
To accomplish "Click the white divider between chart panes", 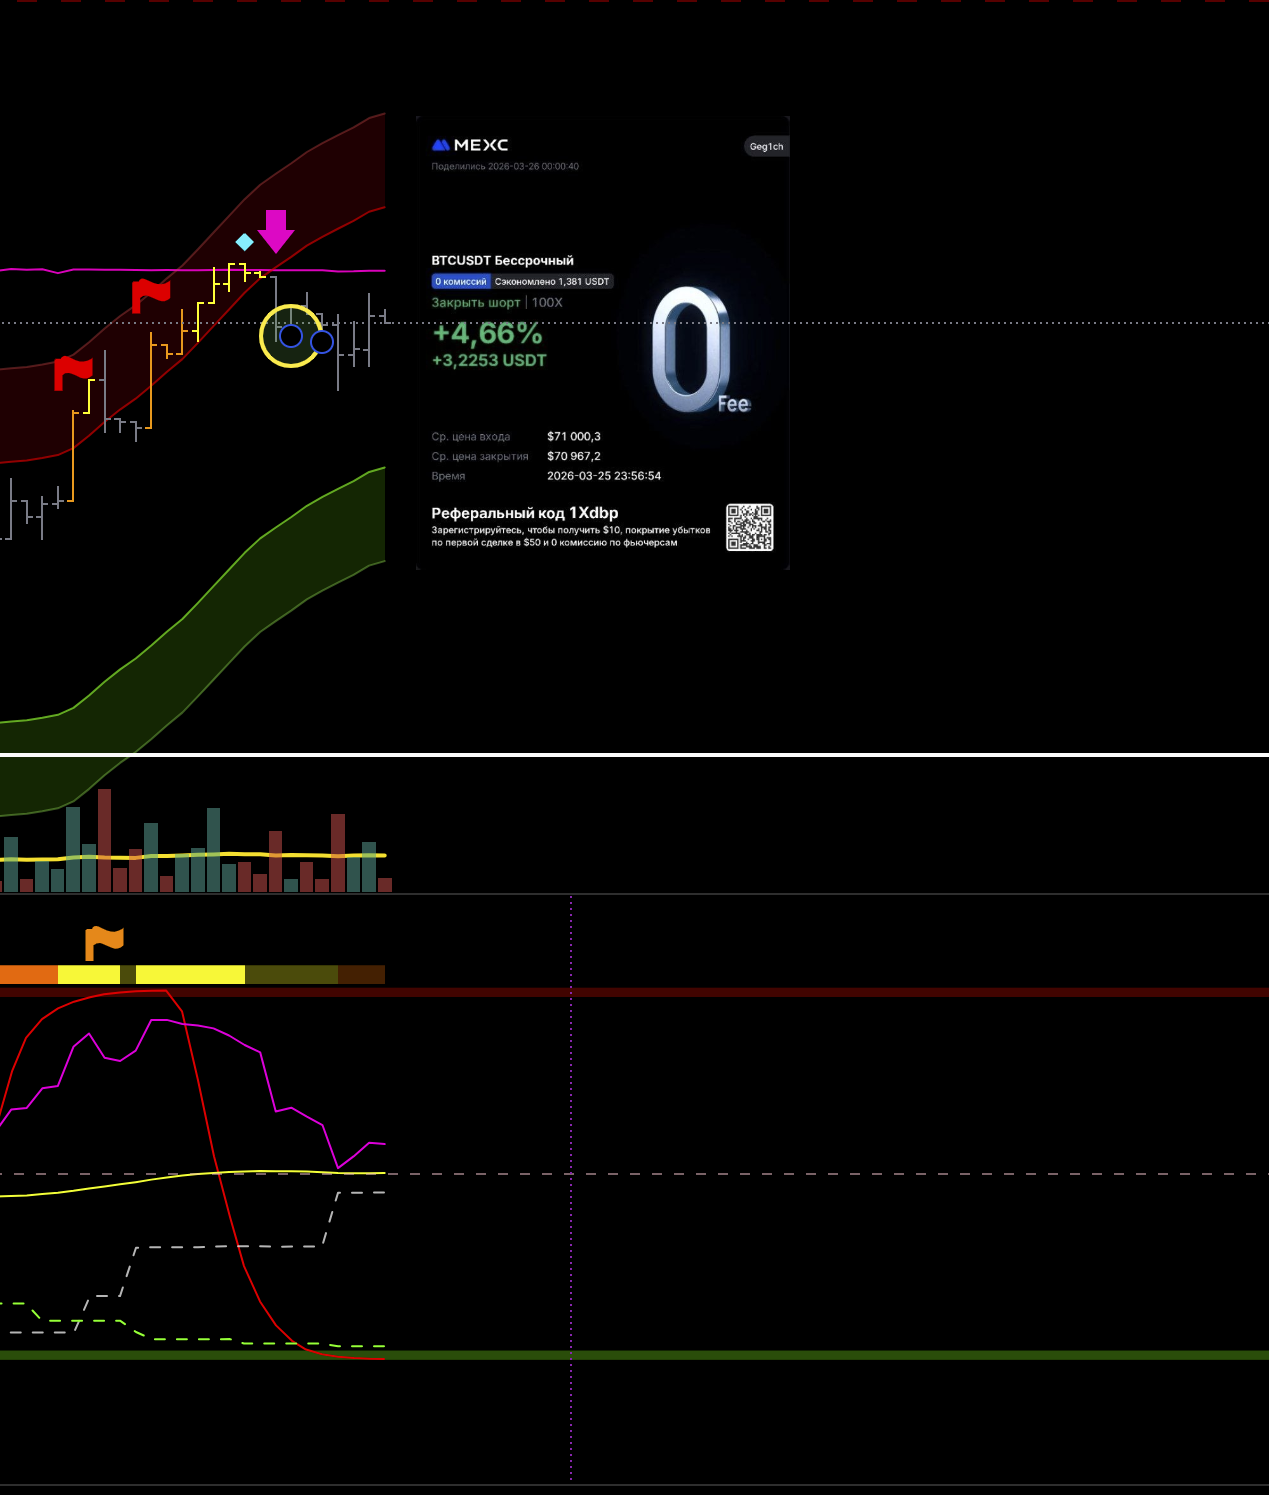I will coord(634,754).
